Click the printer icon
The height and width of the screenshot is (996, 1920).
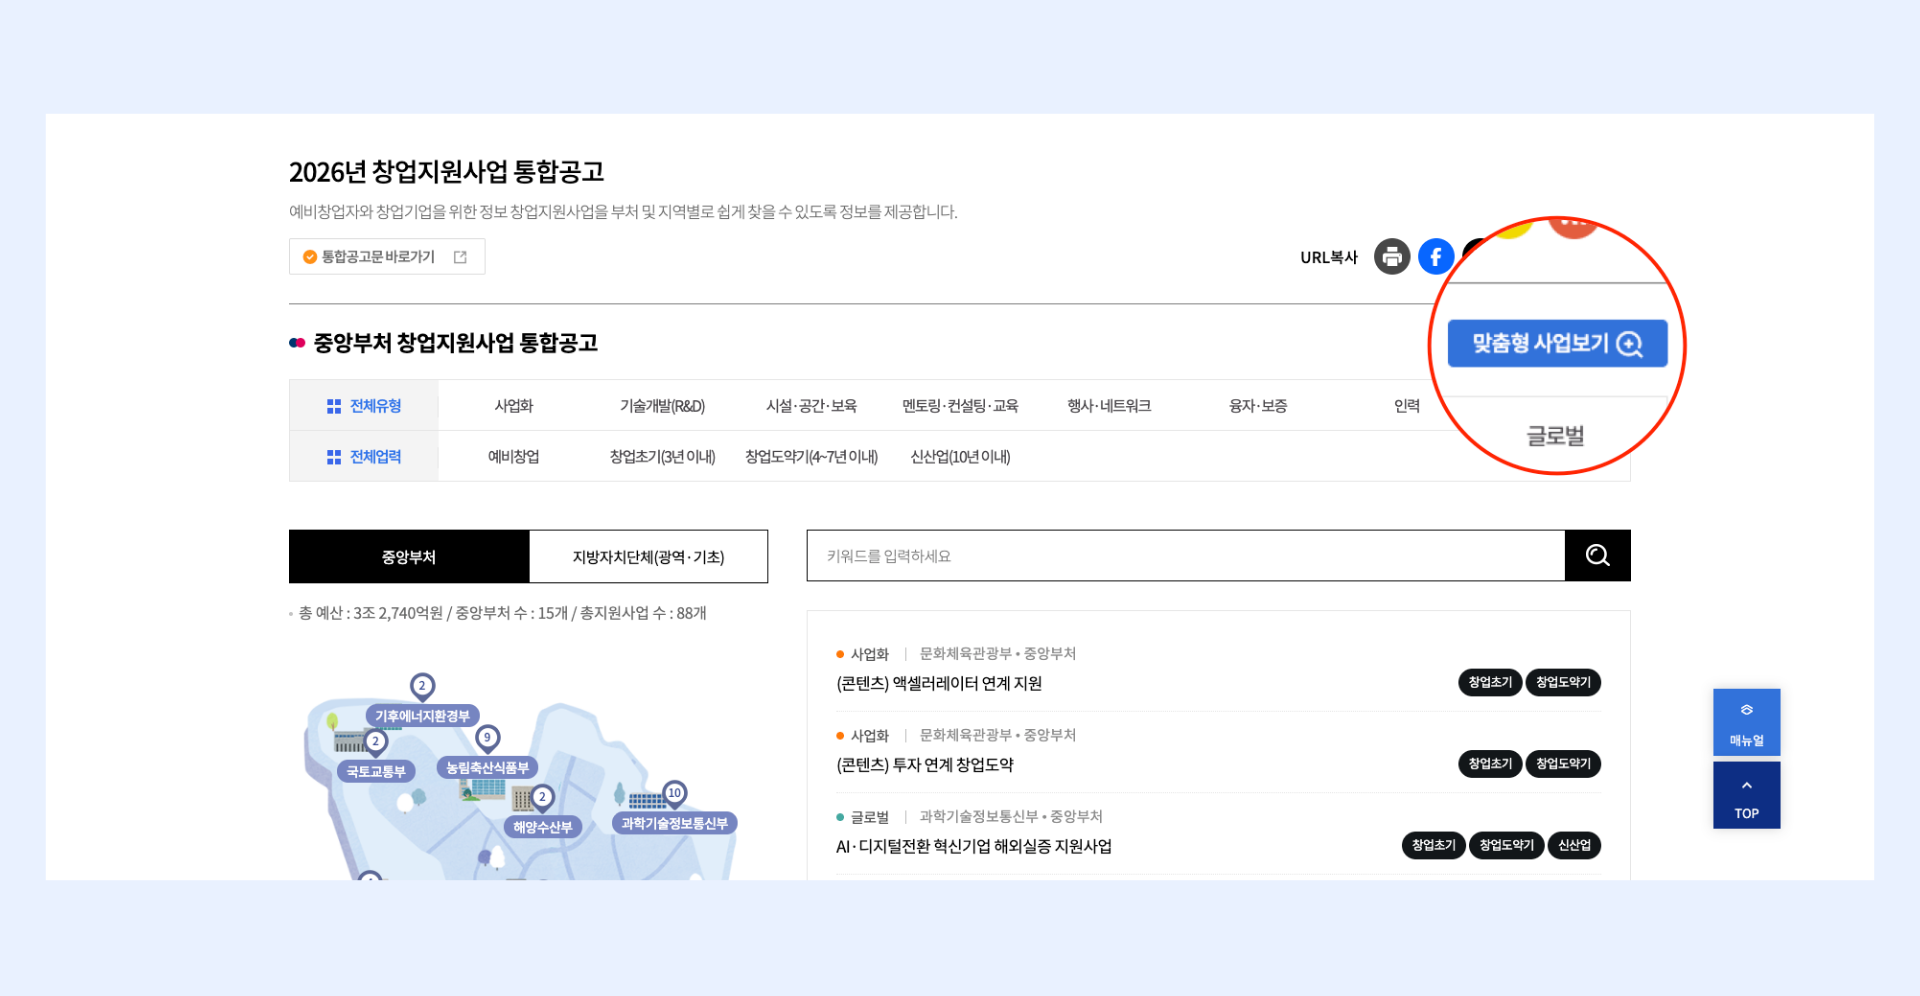(x=1391, y=257)
